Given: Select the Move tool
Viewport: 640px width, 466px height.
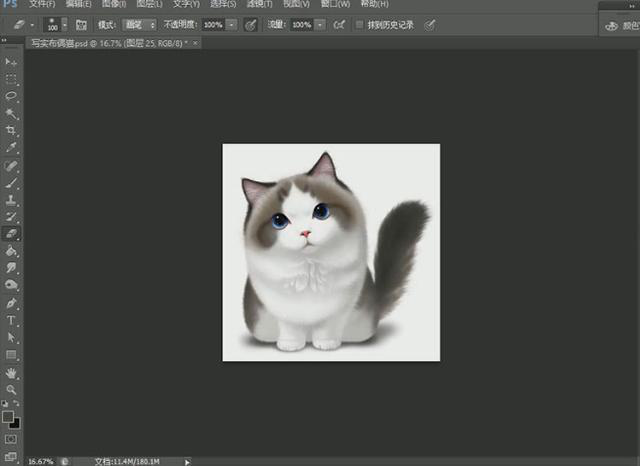Looking at the screenshot, I should point(12,62).
